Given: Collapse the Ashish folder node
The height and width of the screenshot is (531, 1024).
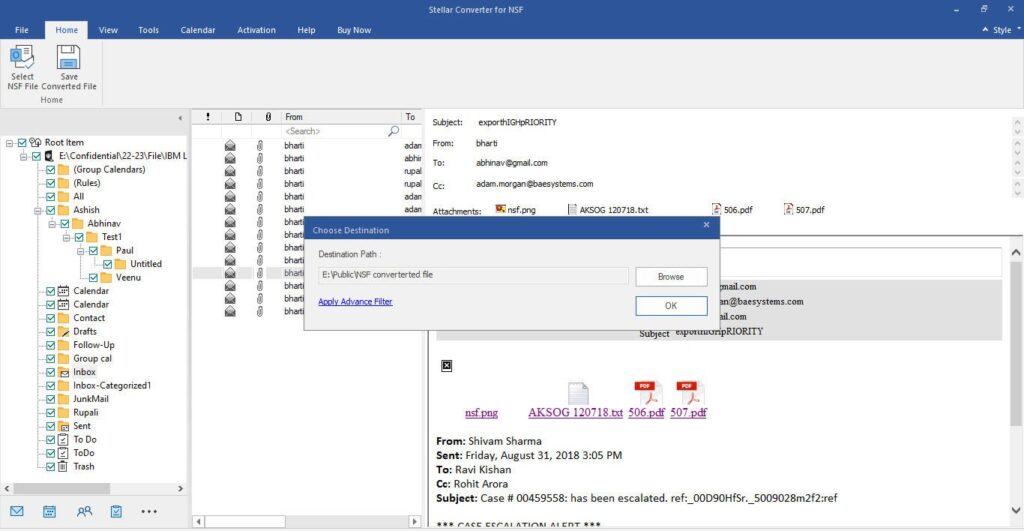Looking at the screenshot, I should click(x=38, y=210).
